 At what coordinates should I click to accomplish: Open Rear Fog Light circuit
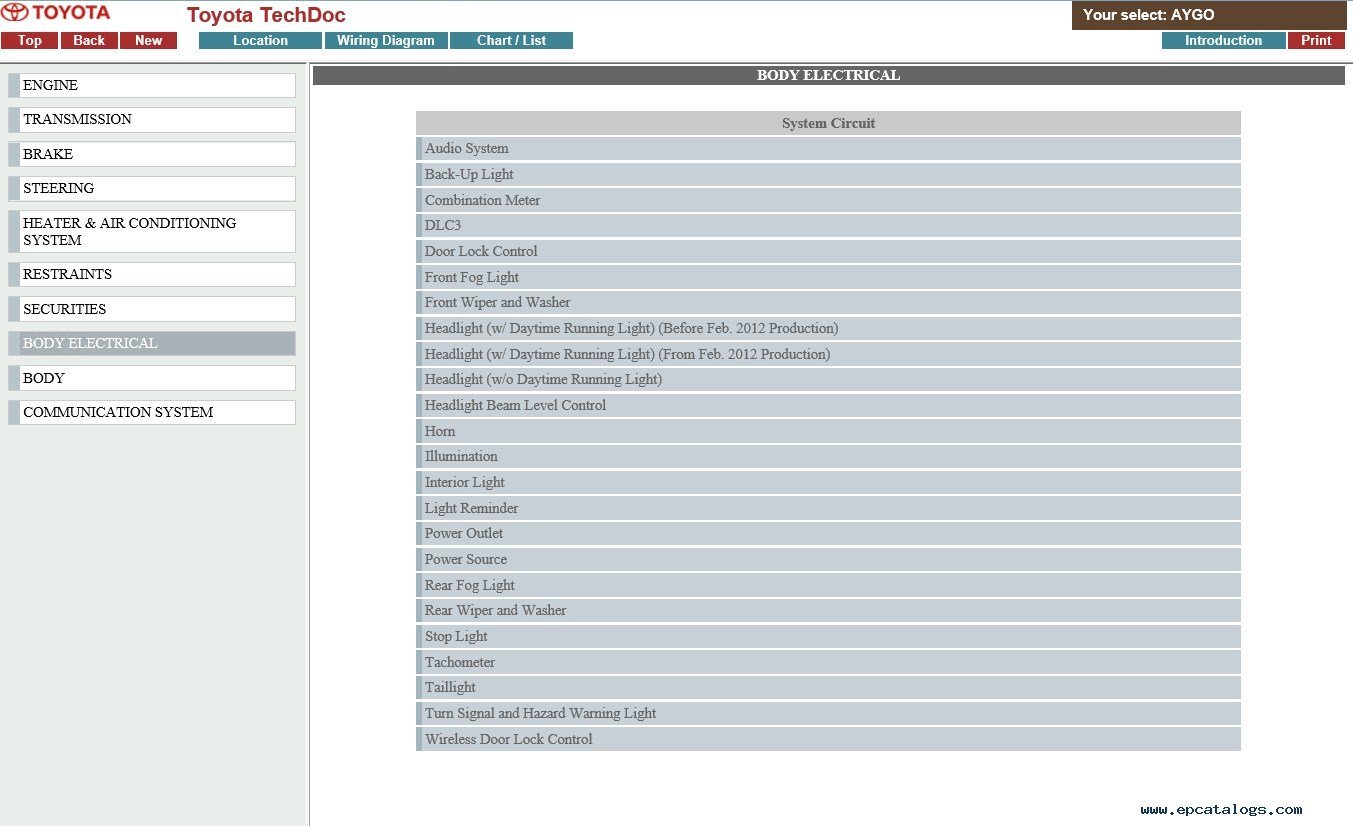tap(828, 585)
